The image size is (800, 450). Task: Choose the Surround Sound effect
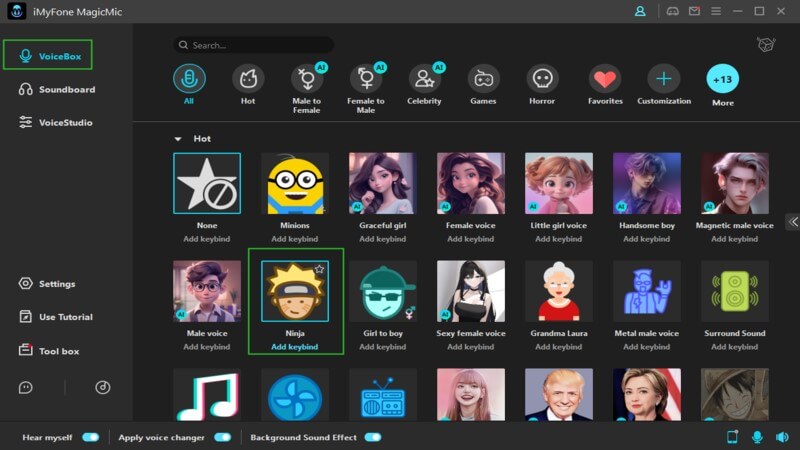[735, 291]
